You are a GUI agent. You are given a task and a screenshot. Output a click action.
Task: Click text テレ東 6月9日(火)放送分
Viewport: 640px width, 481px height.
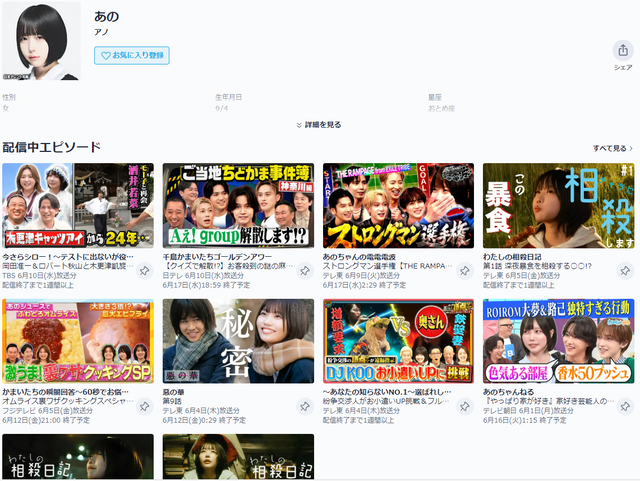361,276
